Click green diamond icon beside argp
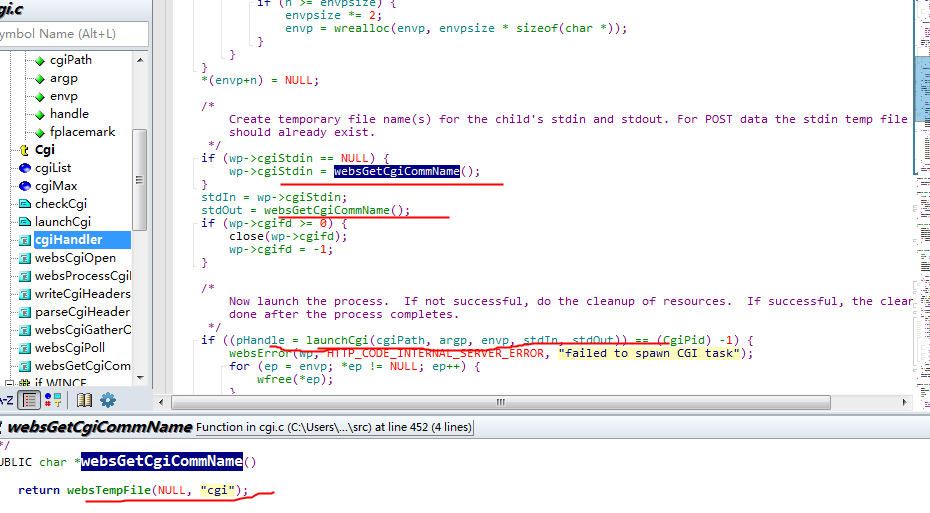930x513 pixels. (40, 79)
